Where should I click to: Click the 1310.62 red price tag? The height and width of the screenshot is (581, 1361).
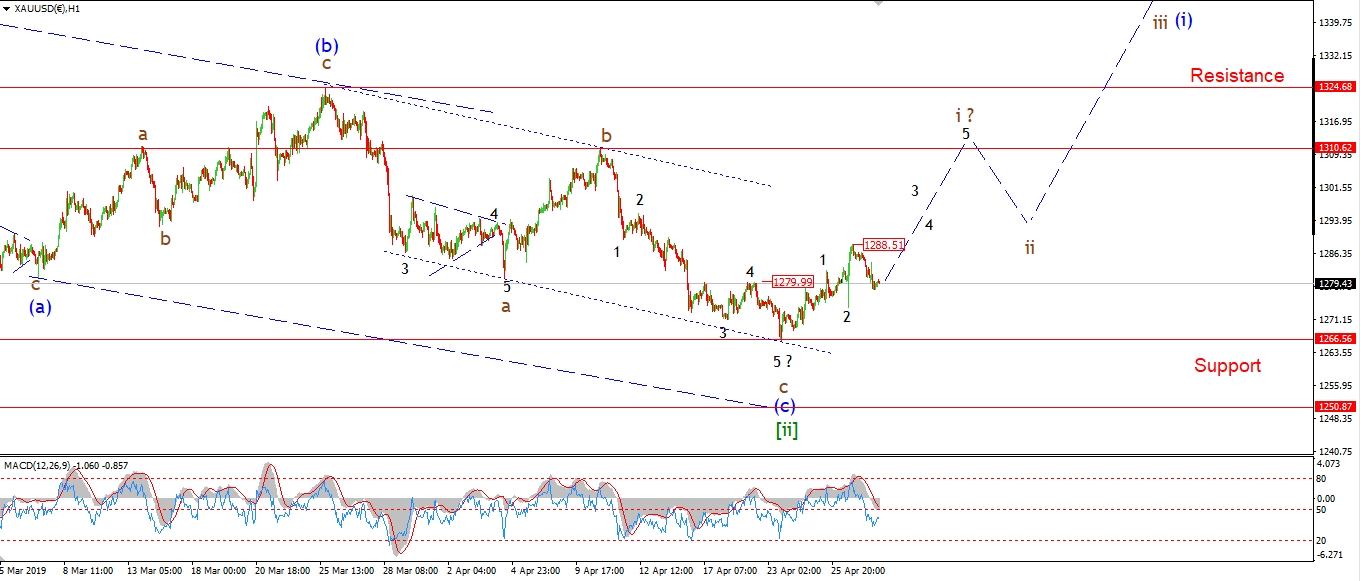coord(1336,148)
